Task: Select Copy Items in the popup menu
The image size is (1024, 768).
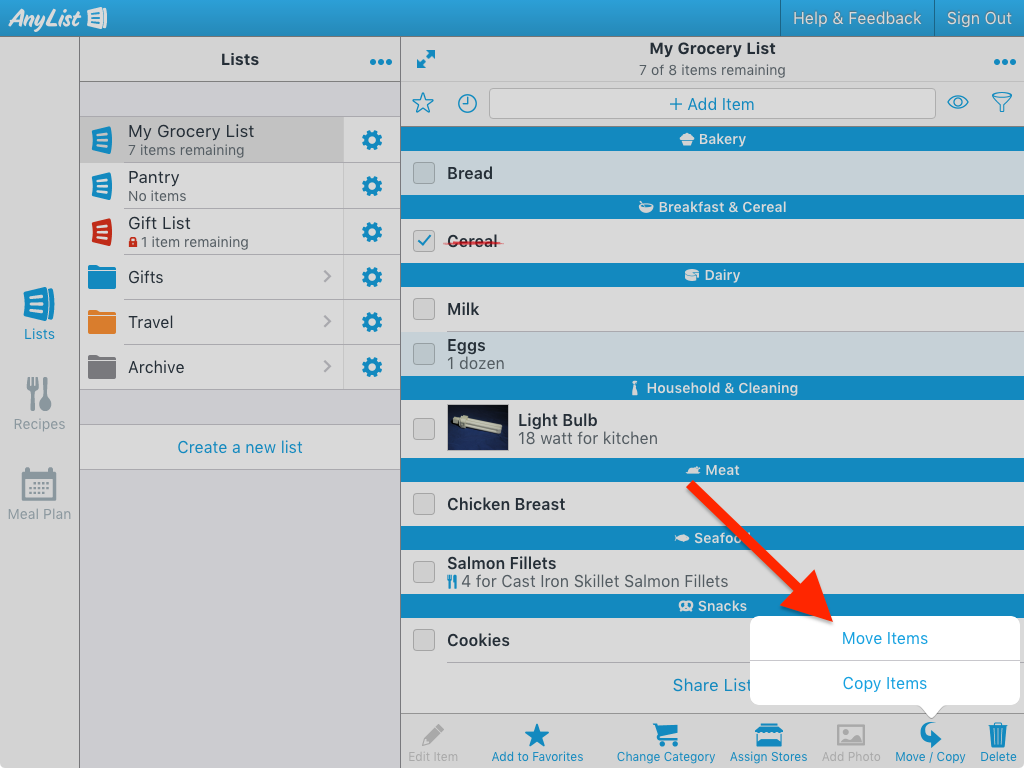Action: (884, 683)
